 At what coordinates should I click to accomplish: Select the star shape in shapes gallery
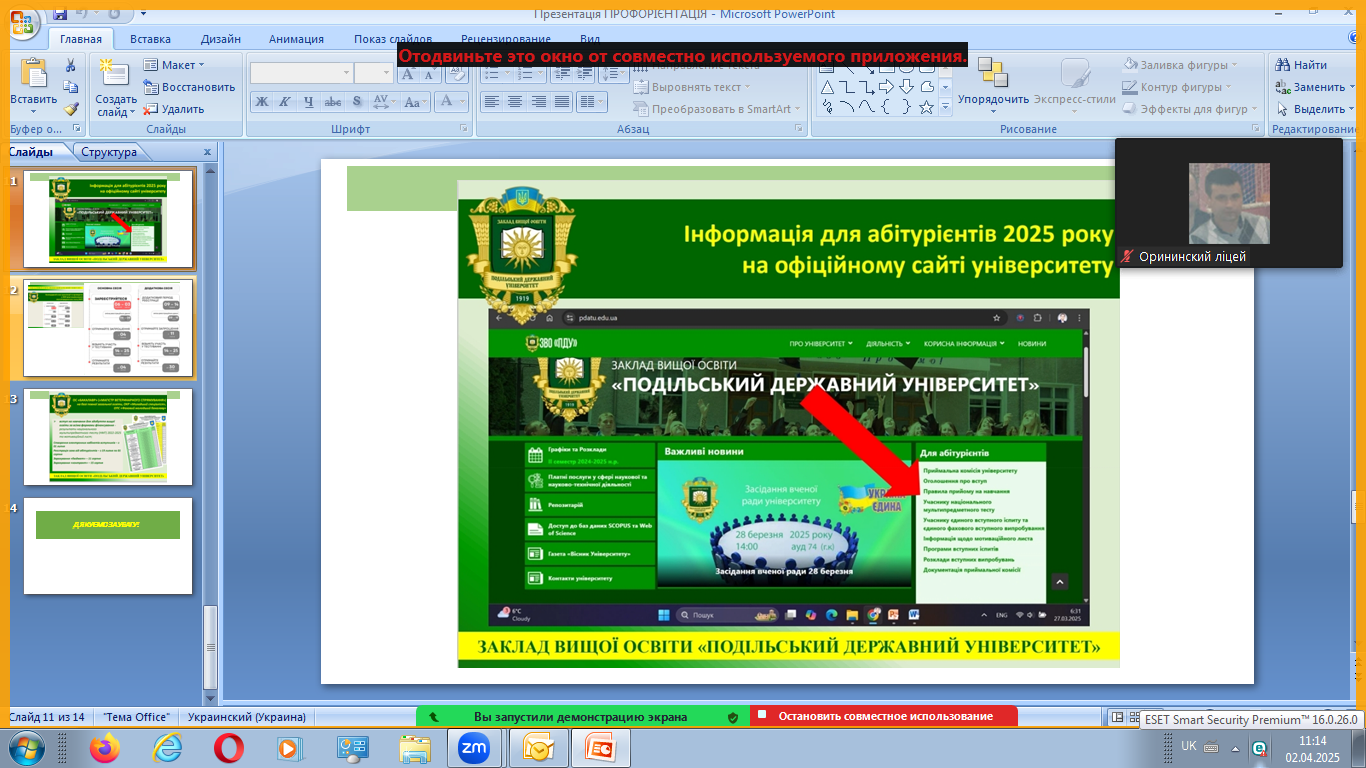[x=926, y=107]
